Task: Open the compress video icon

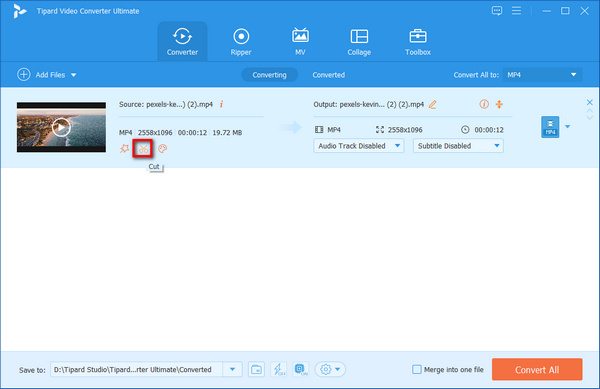Action: pyautogui.click(x=499, y=104)
